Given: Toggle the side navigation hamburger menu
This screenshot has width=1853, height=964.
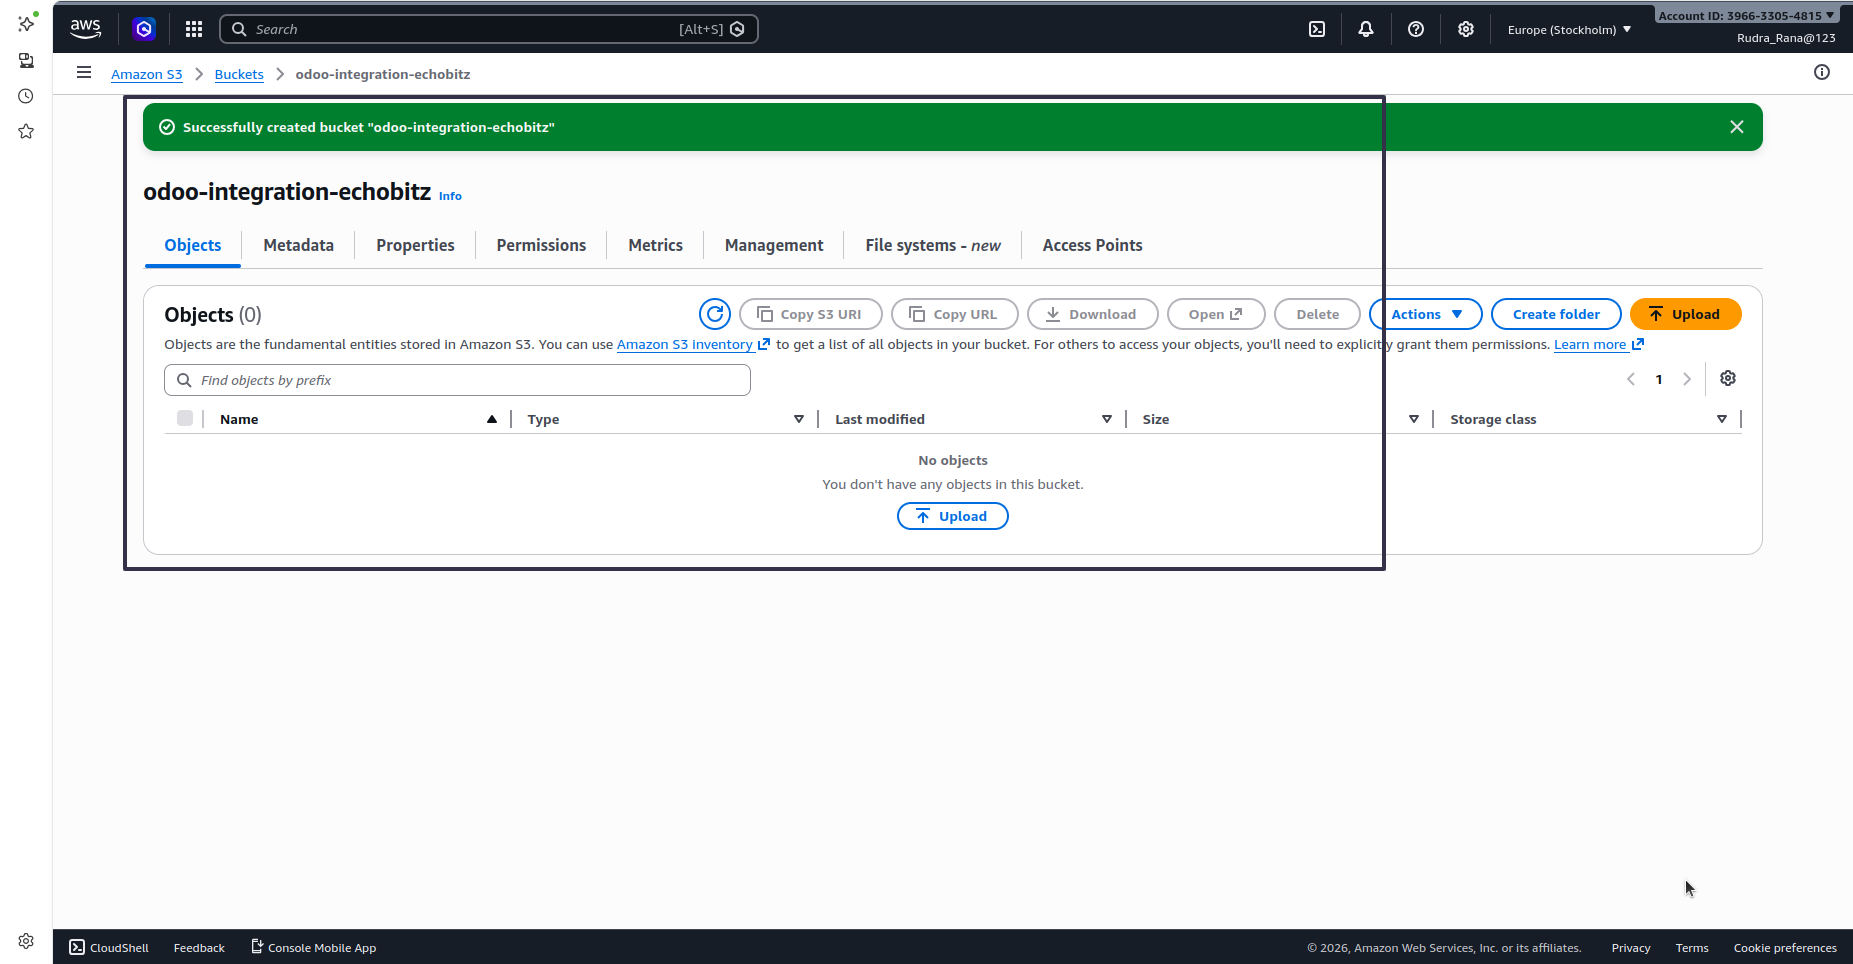Looking at the screenshot, I should coord(84,72).
